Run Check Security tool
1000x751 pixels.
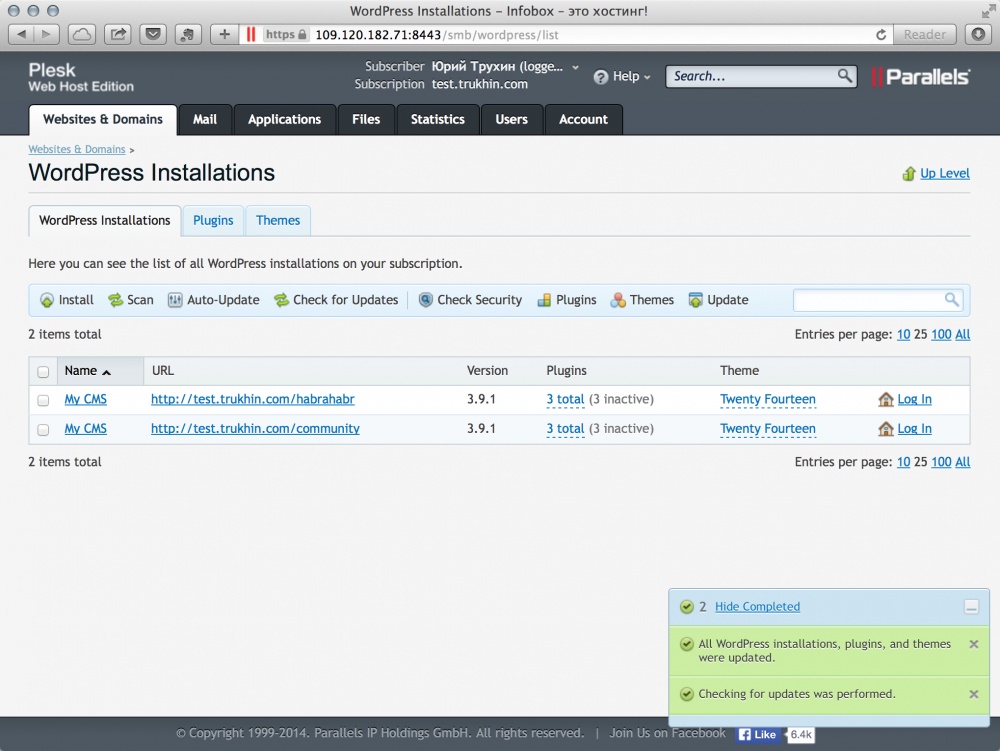[x=425, y=300]
